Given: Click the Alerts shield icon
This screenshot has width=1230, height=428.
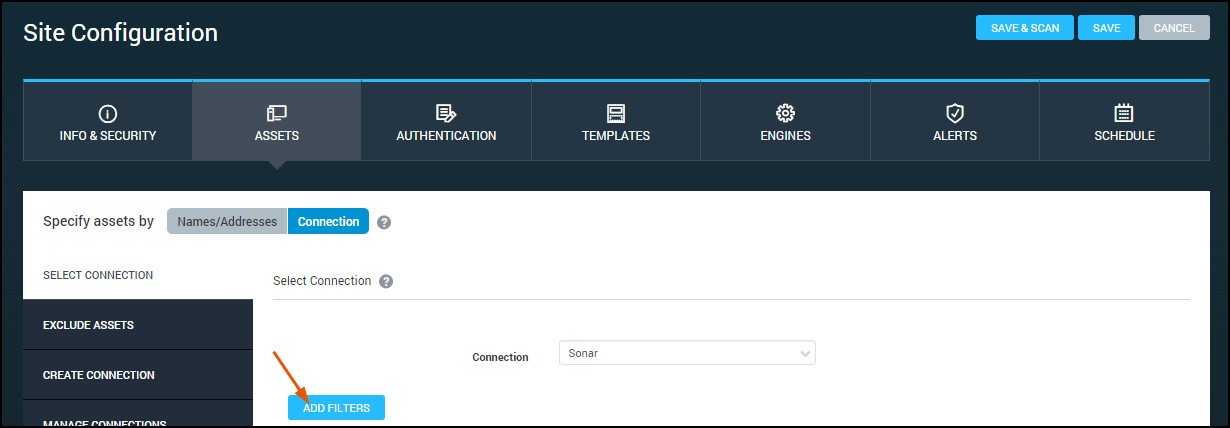Looking at the screenshot, I should click(x=954, y=113).
